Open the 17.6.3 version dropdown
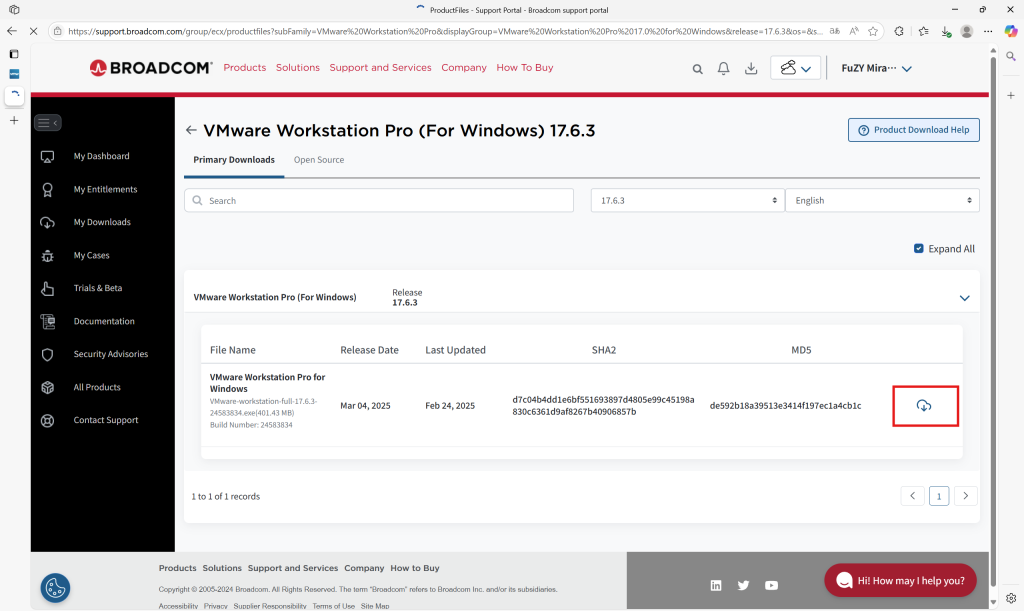This screenshot has height=611, width=1024. click(688, 200)
